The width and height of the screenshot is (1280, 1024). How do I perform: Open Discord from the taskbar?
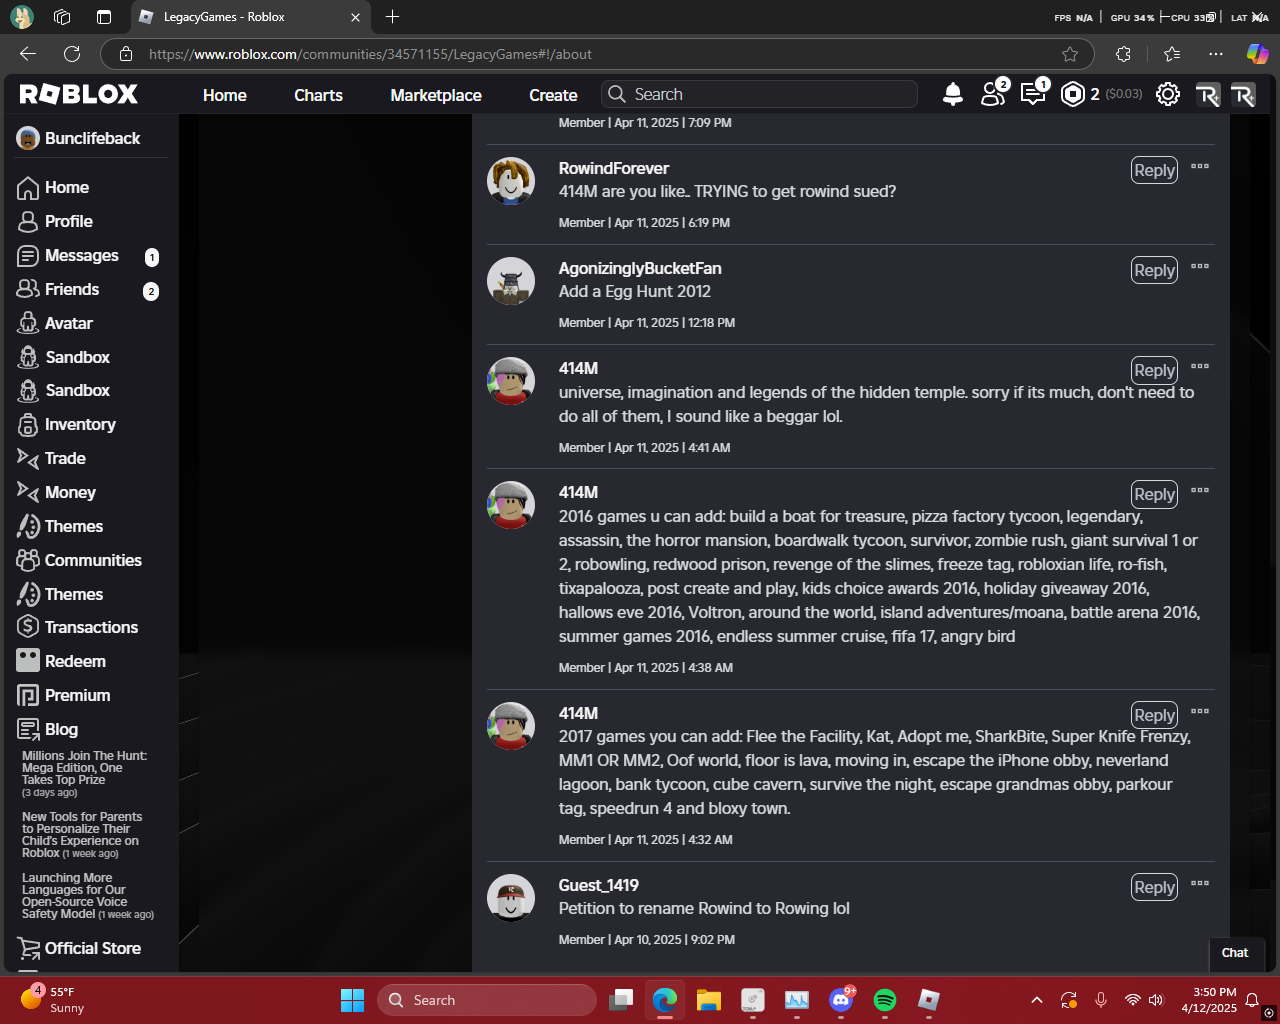pyautogui.click(x=841, y=1000)
